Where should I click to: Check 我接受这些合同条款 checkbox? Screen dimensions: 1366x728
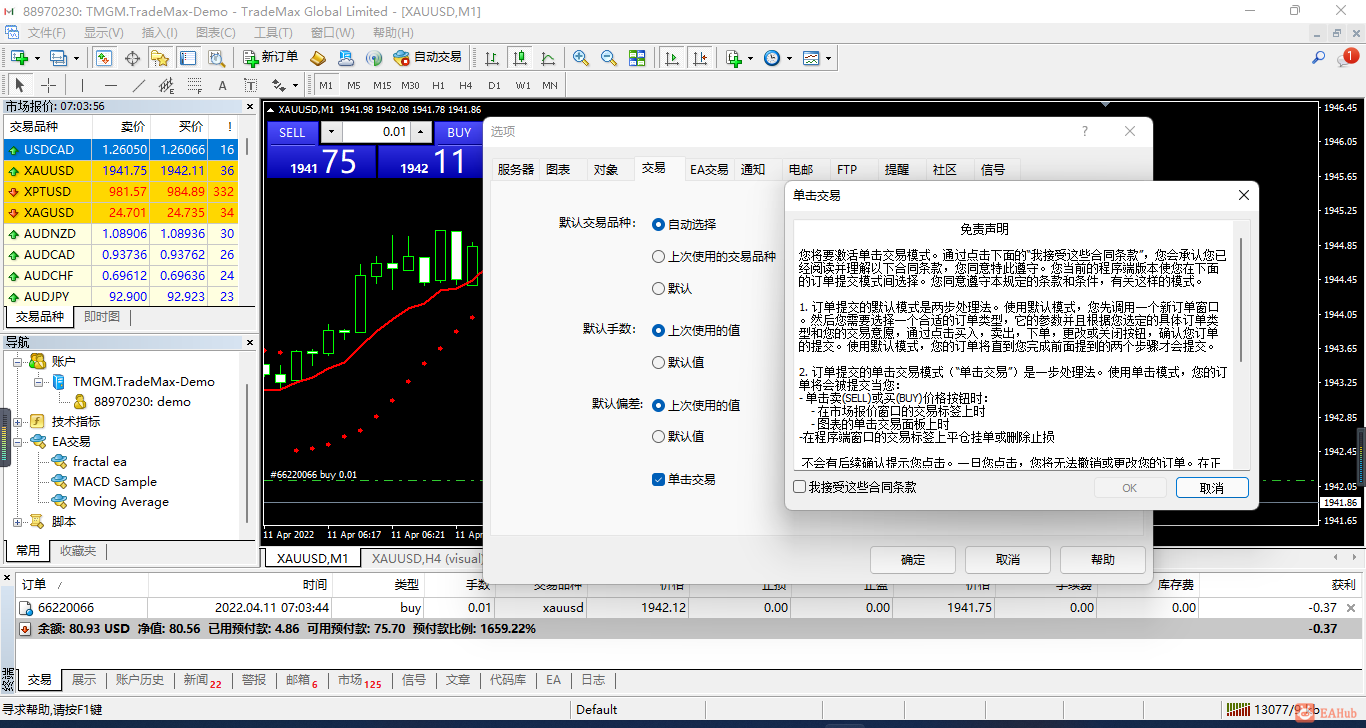[799, 487]
